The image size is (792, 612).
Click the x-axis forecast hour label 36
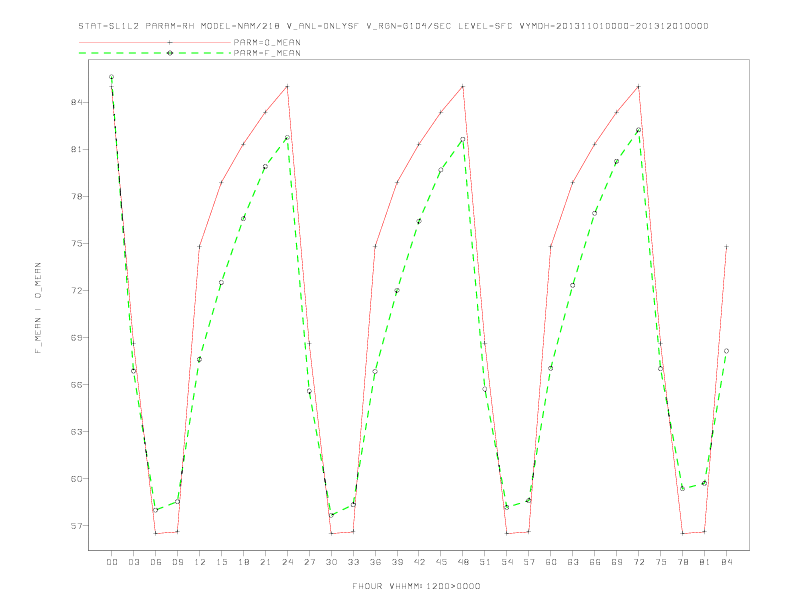(x=375, y=562)
